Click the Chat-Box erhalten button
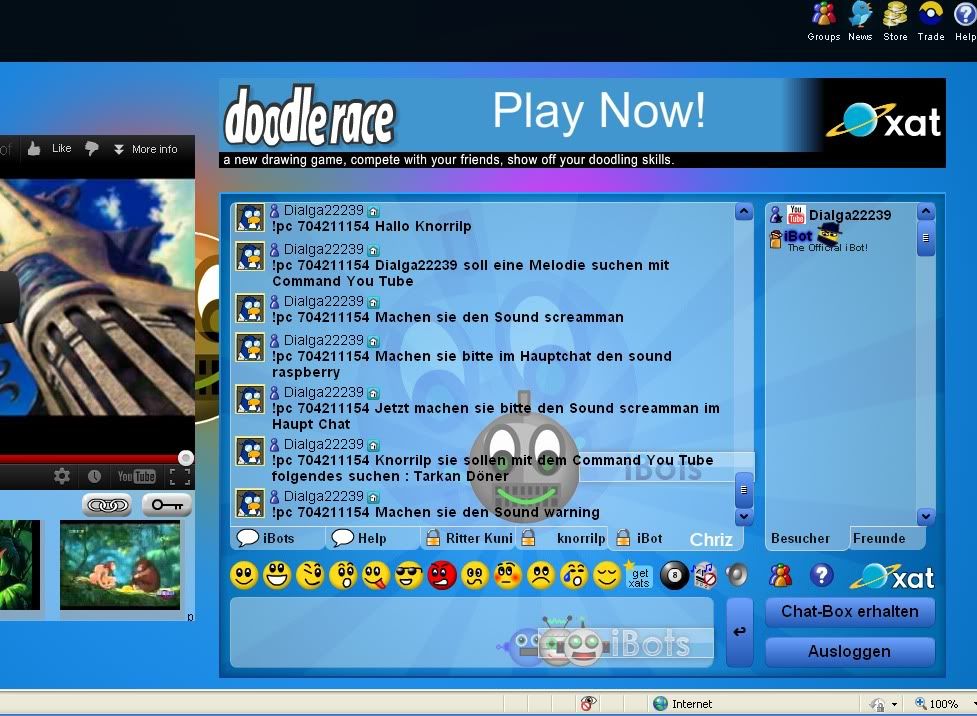 point(850,612)
